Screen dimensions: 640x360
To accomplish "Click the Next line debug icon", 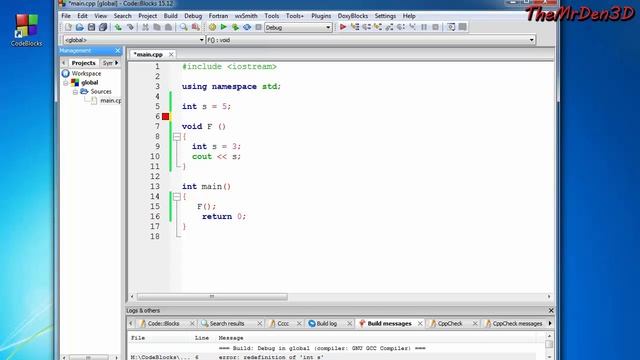I will 366,27.
